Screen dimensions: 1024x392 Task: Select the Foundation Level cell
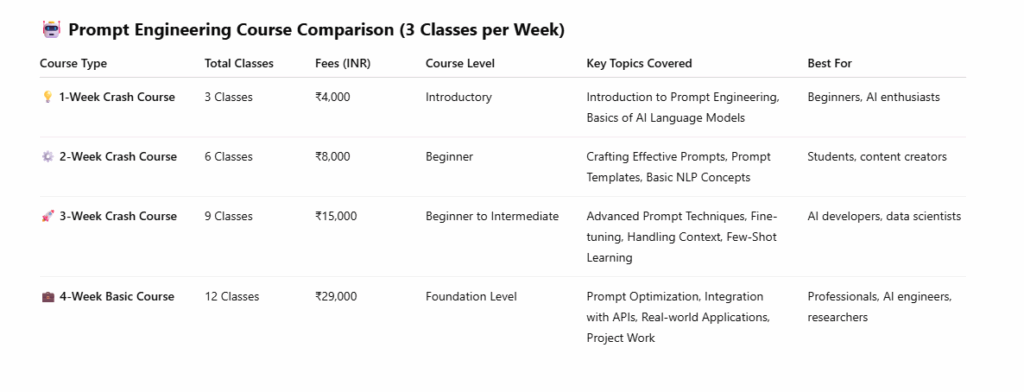(x=471, y=297)
